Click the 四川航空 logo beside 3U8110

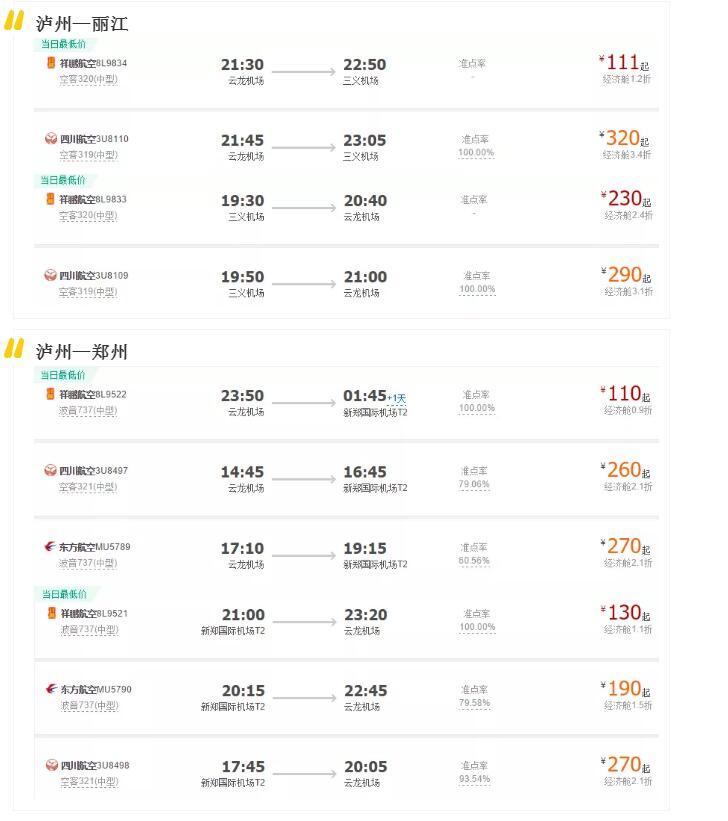51,139
